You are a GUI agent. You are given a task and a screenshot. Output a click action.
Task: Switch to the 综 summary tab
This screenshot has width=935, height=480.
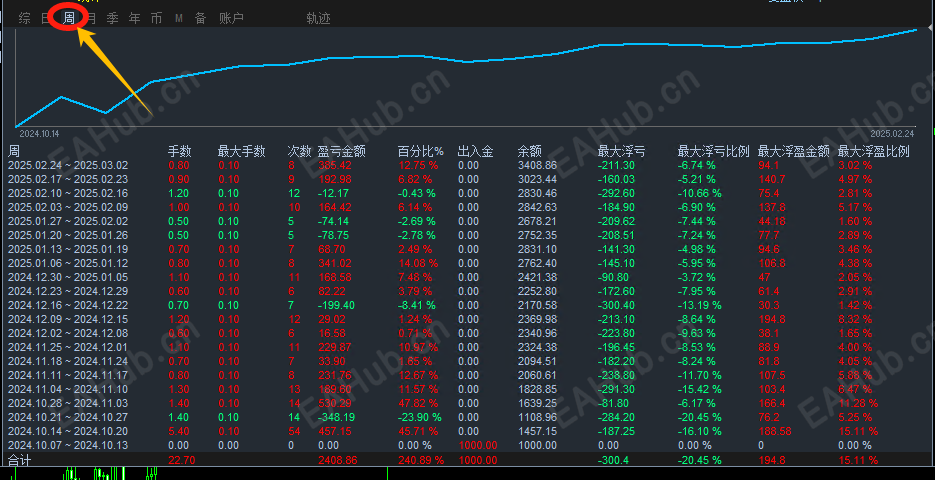[x=24, y=18]
